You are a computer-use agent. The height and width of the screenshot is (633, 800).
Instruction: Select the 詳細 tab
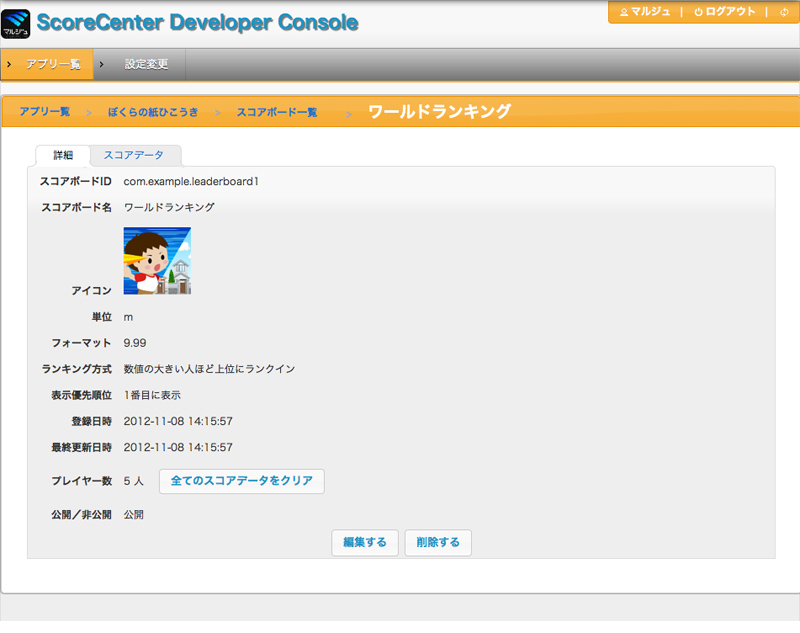[63, 156]
